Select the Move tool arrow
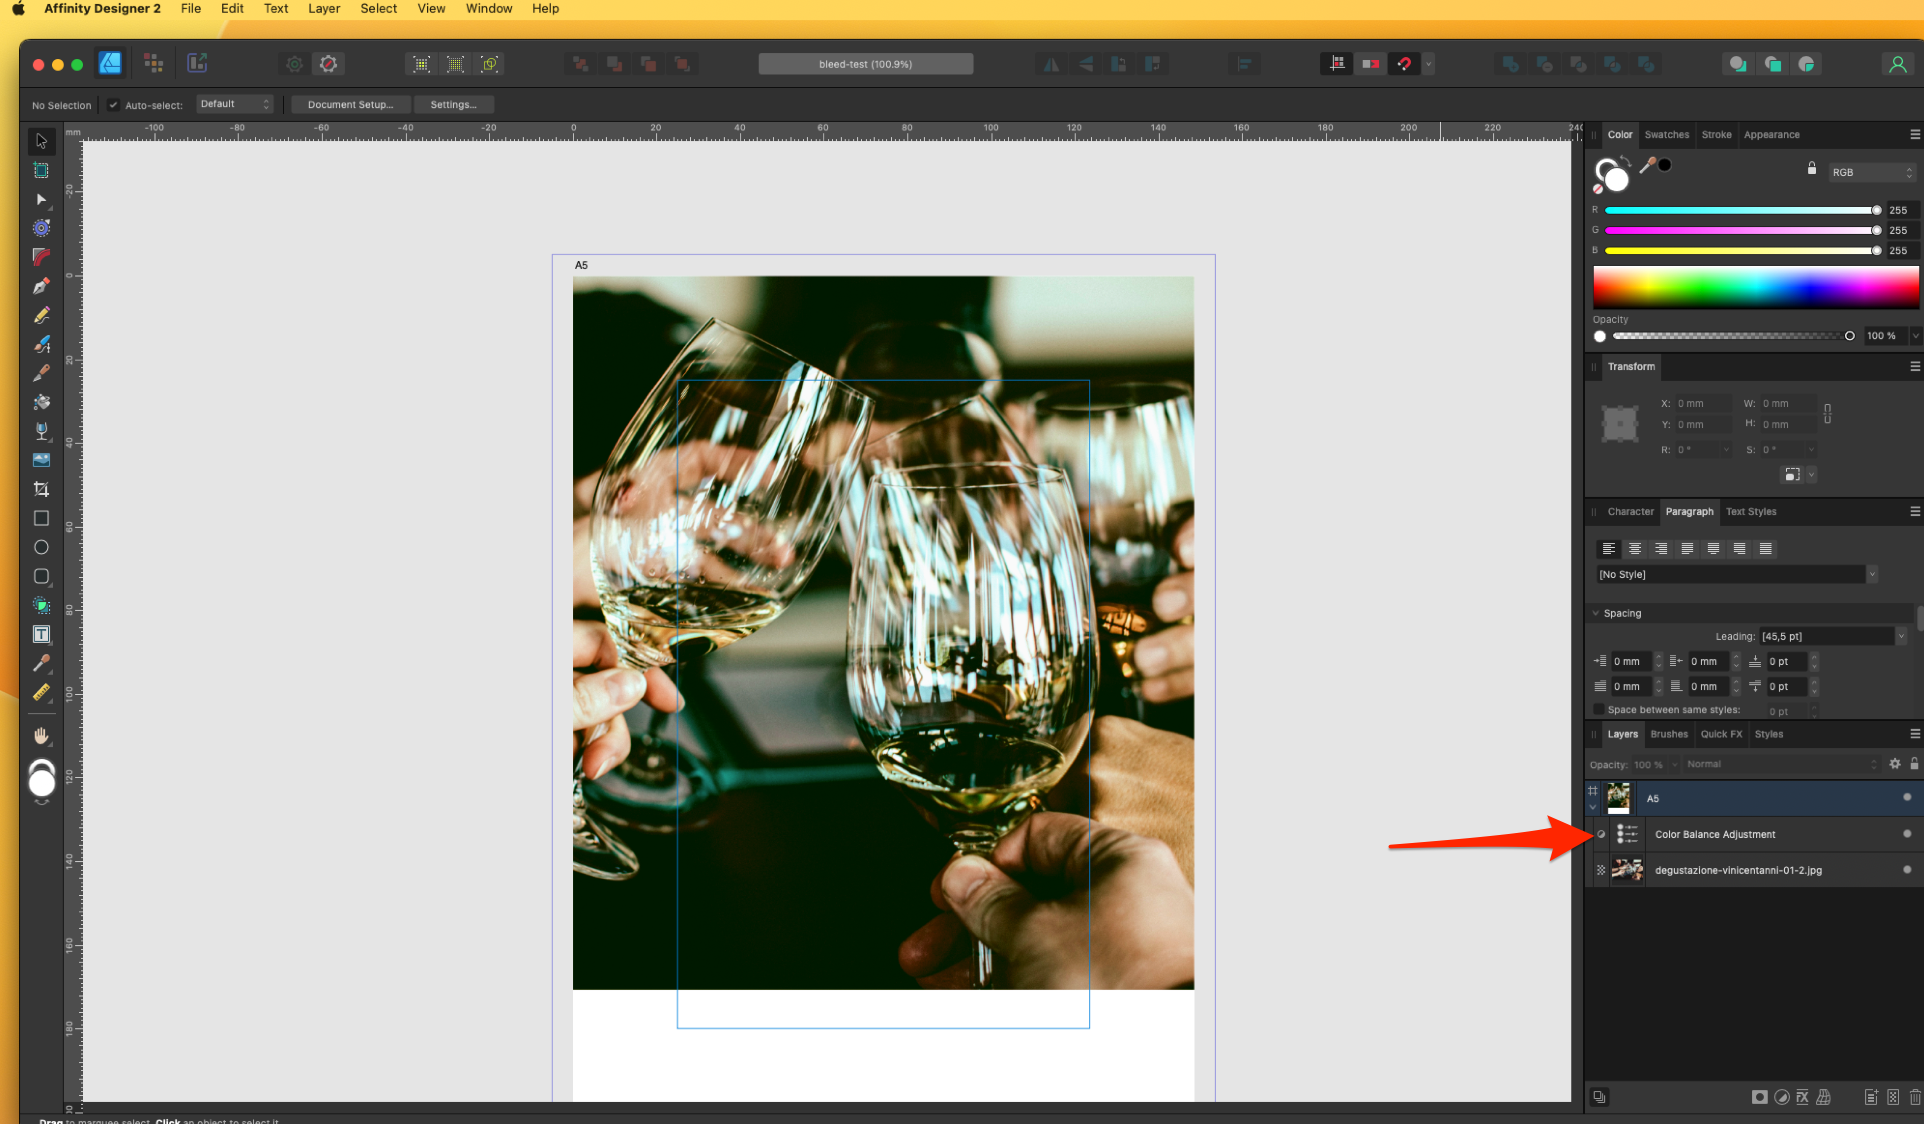The height and width of the screenshot is (1124, 1924). tap(41, 141)
